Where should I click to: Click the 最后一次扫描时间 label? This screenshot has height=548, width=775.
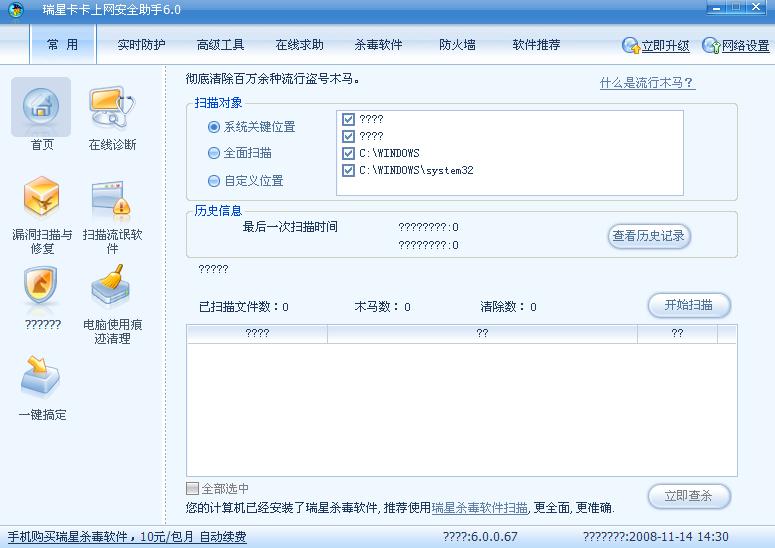[290, 227]
